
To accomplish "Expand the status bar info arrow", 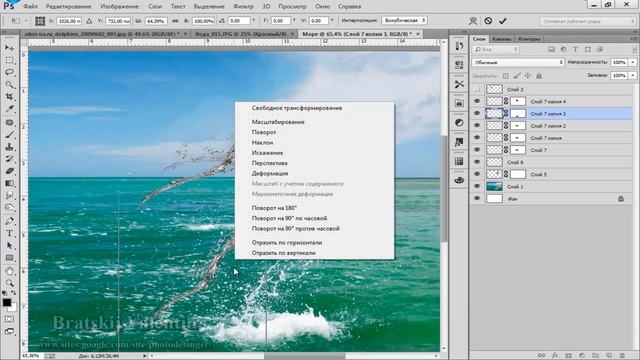I will pos(144,356).
